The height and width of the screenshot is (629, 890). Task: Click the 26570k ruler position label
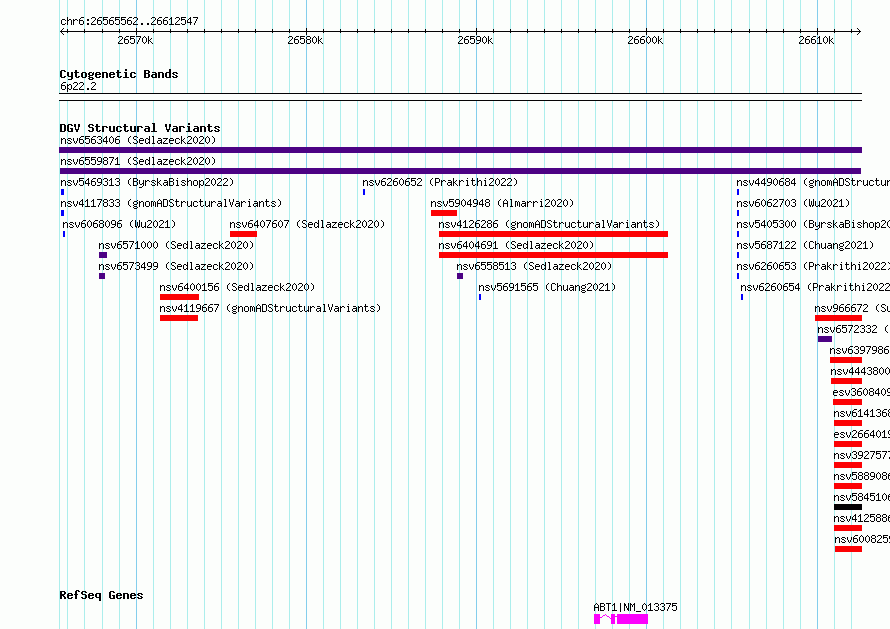tap(135, 40)
